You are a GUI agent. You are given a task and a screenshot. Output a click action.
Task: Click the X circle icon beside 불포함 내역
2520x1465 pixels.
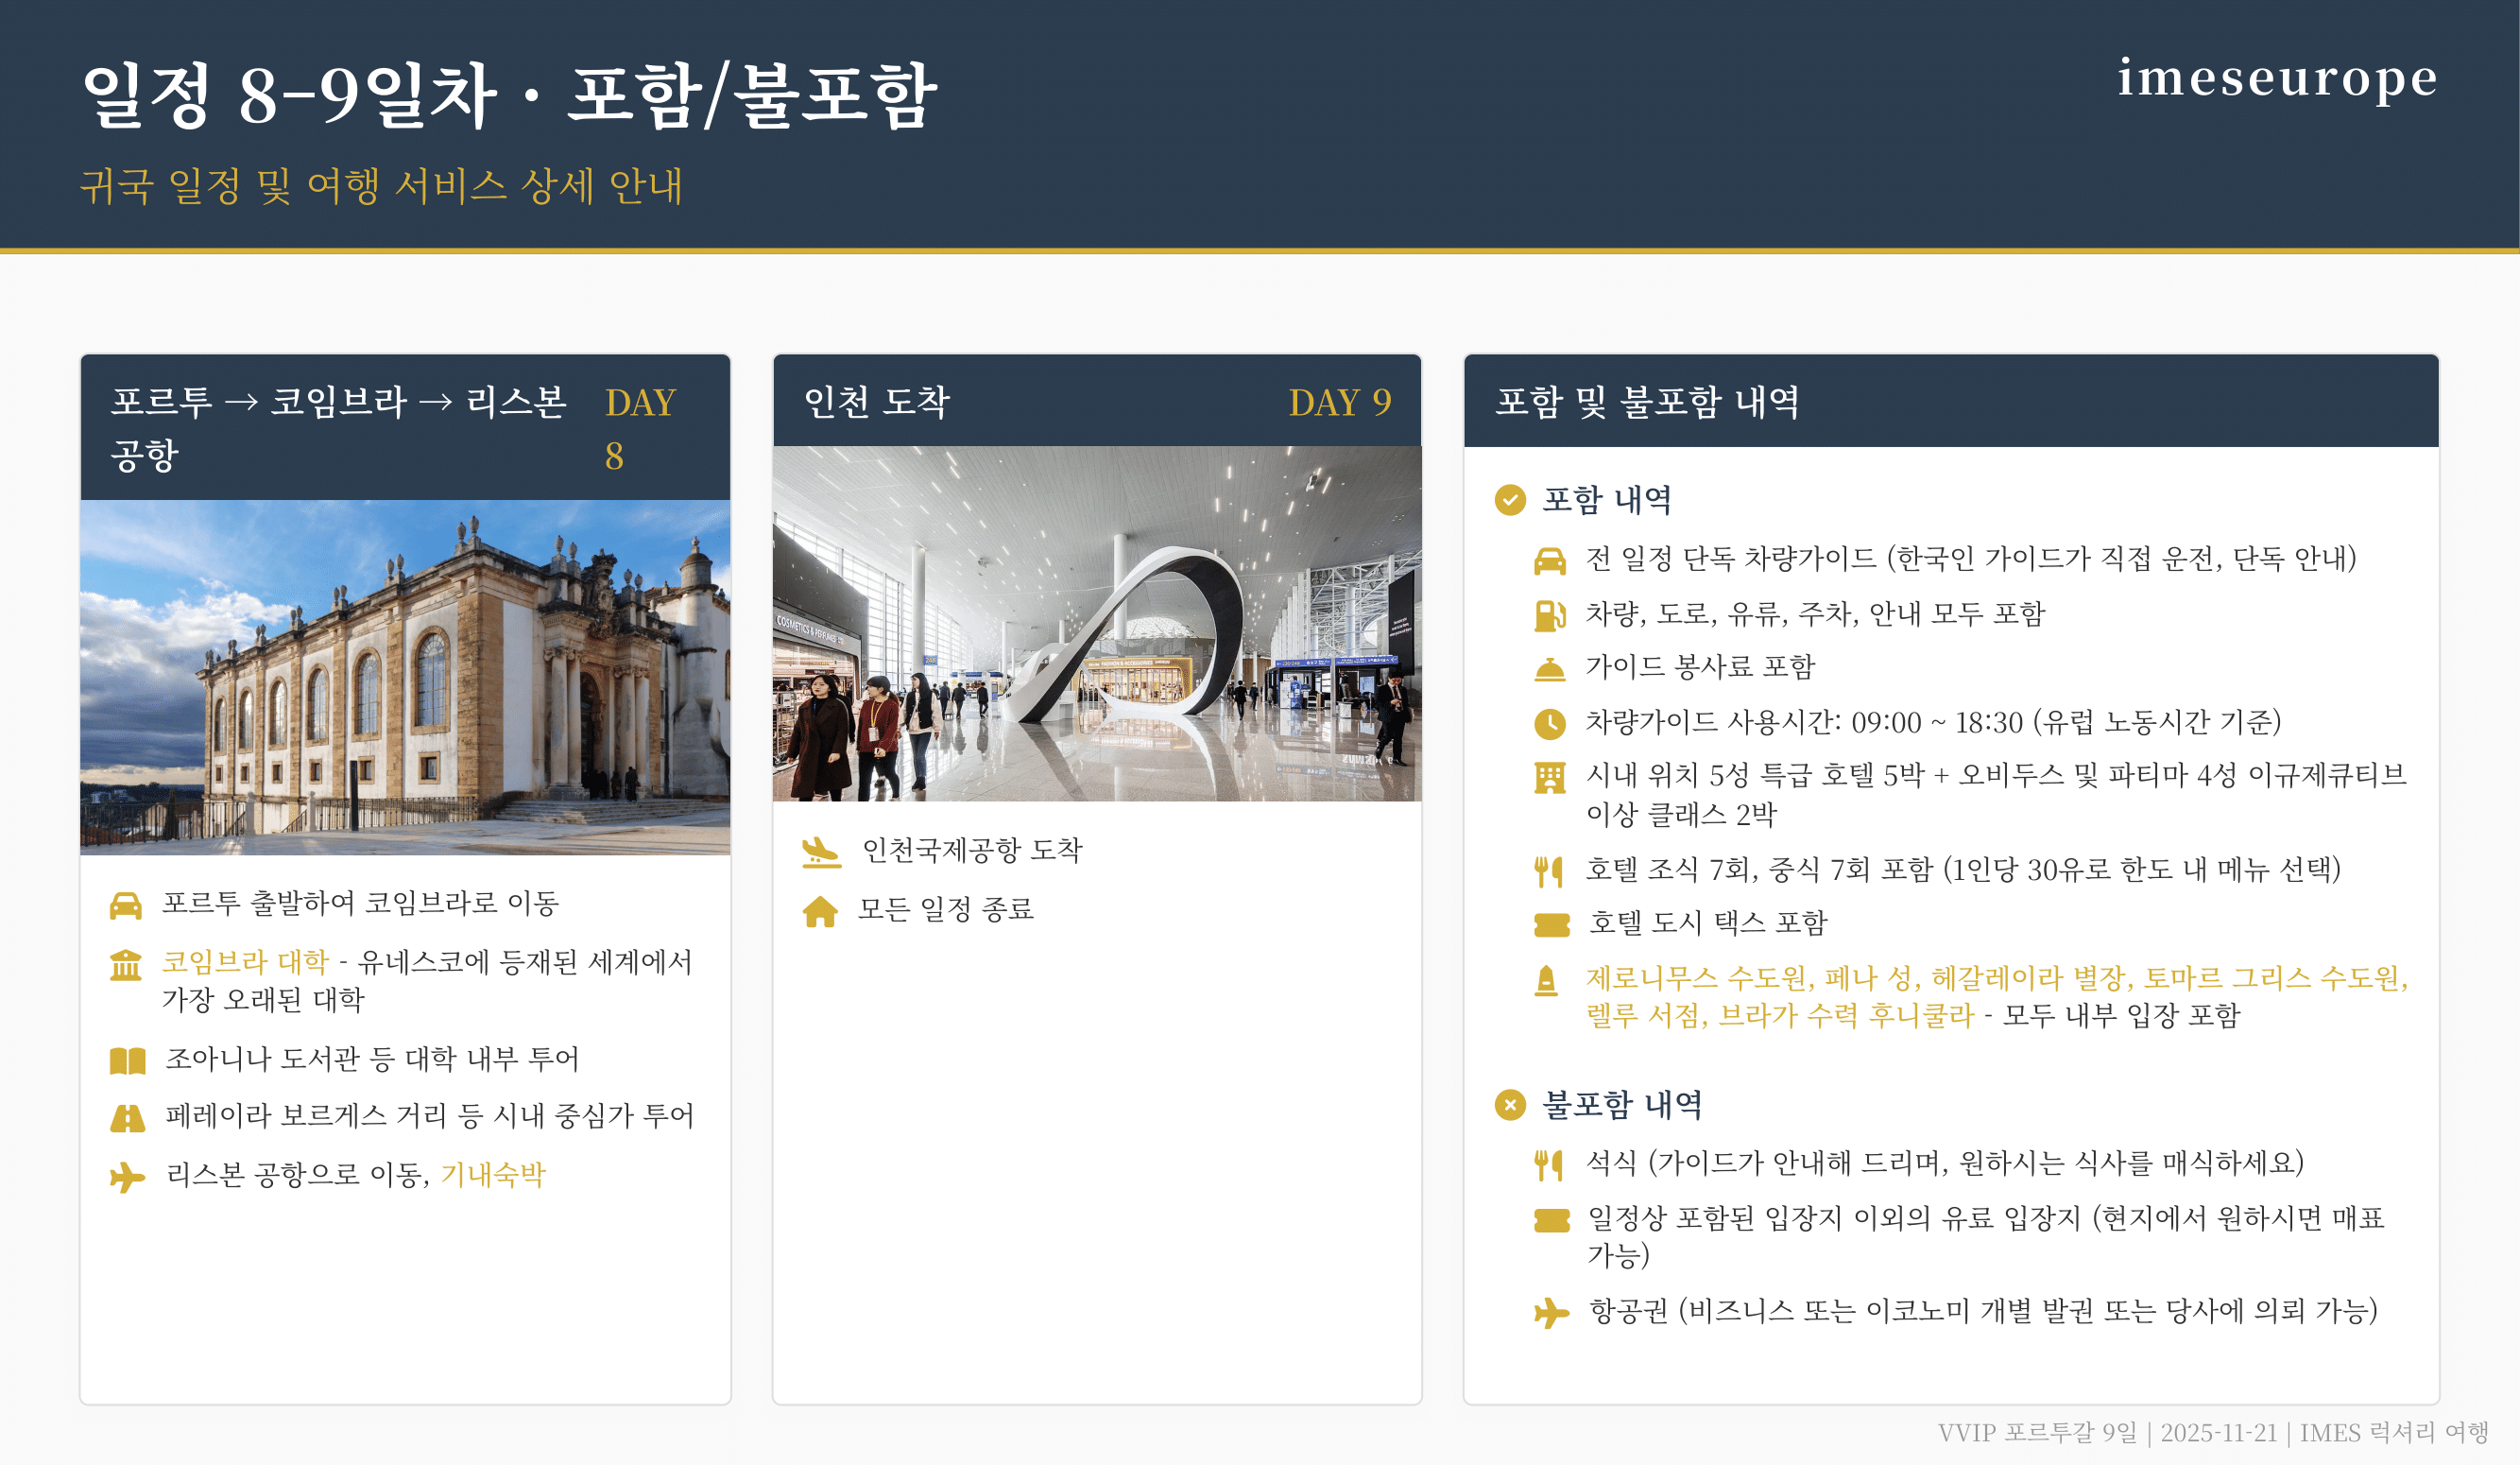tap(1509, 1105)
